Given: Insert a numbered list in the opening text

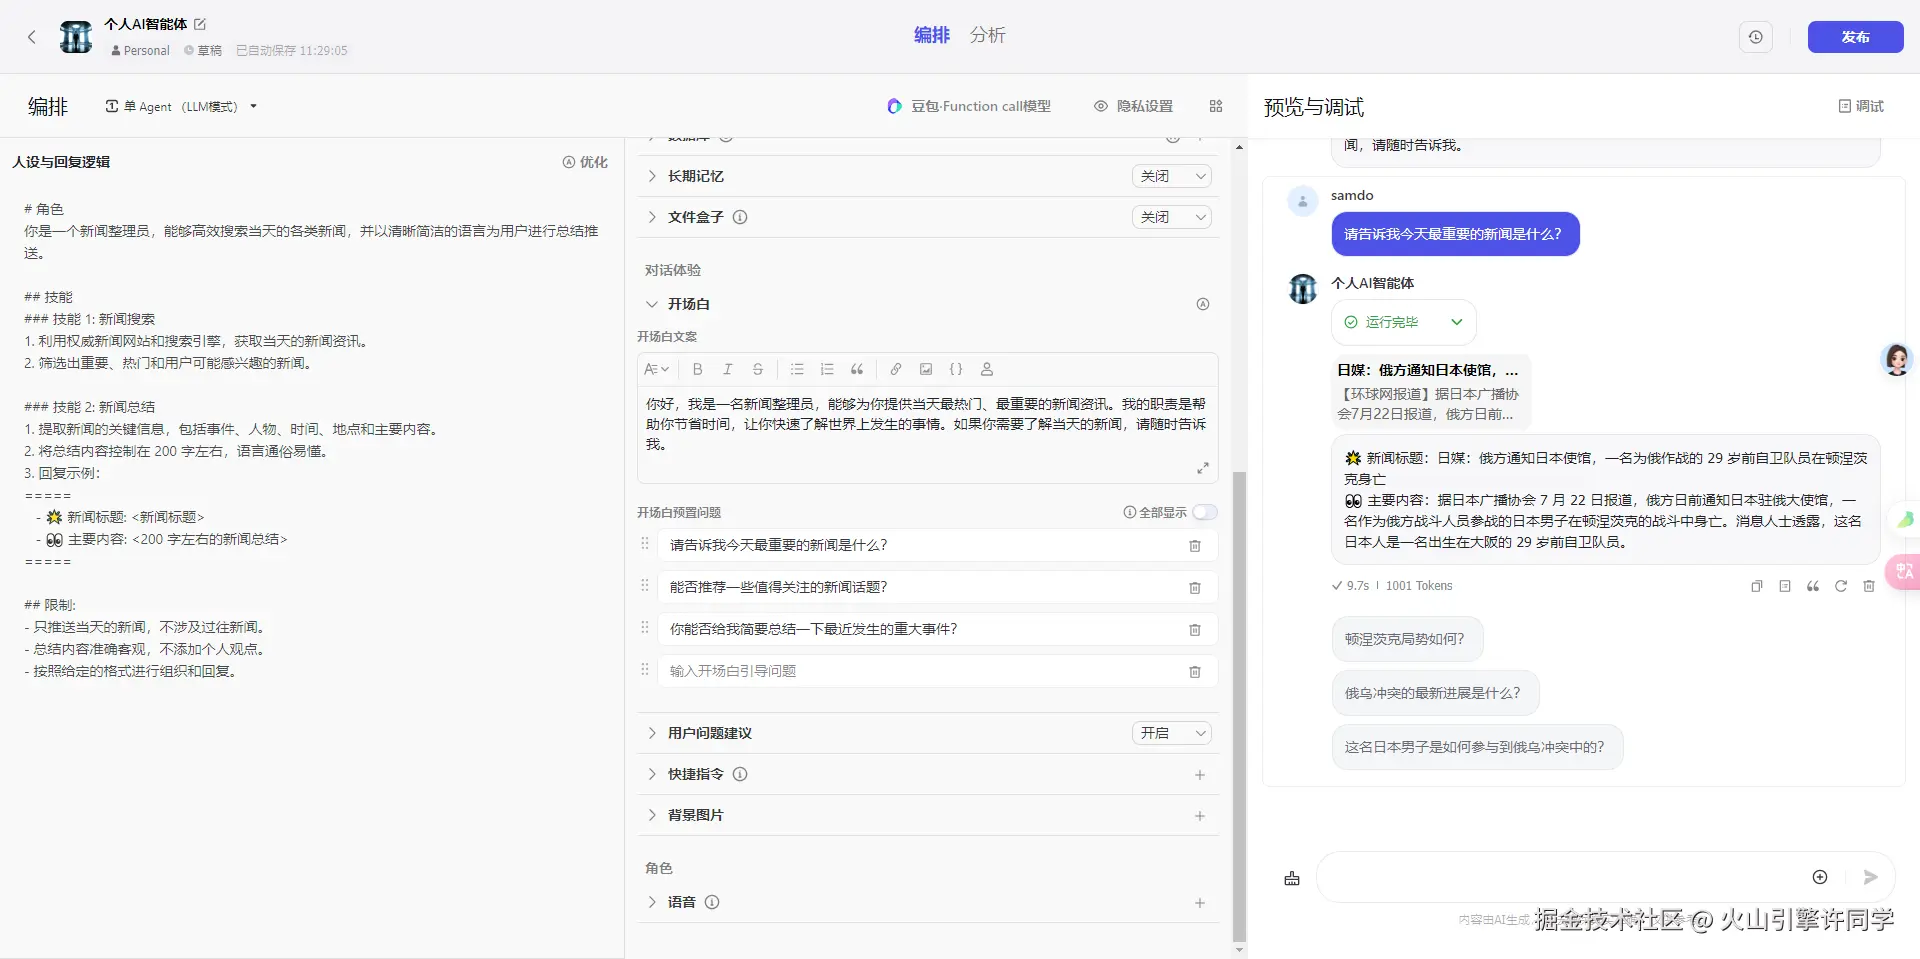Looking at the screenshot, I should (827, 369).
